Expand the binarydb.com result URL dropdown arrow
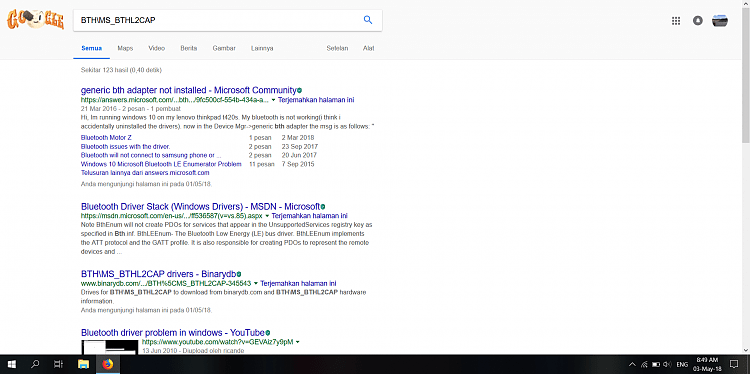750x374 pixels. (x=256, y=284)
